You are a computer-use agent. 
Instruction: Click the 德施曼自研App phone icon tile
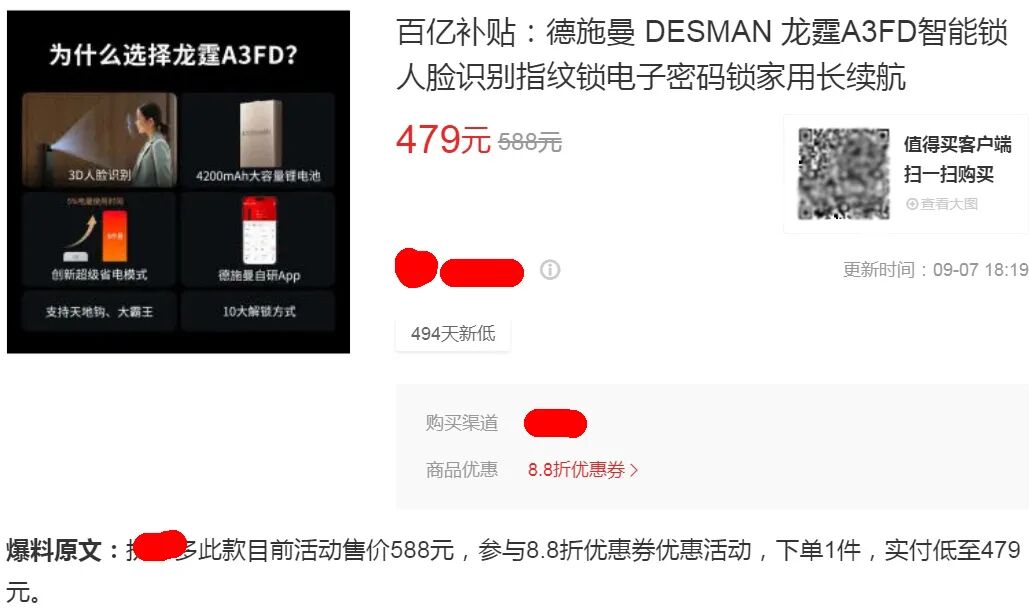coord(259,239)
